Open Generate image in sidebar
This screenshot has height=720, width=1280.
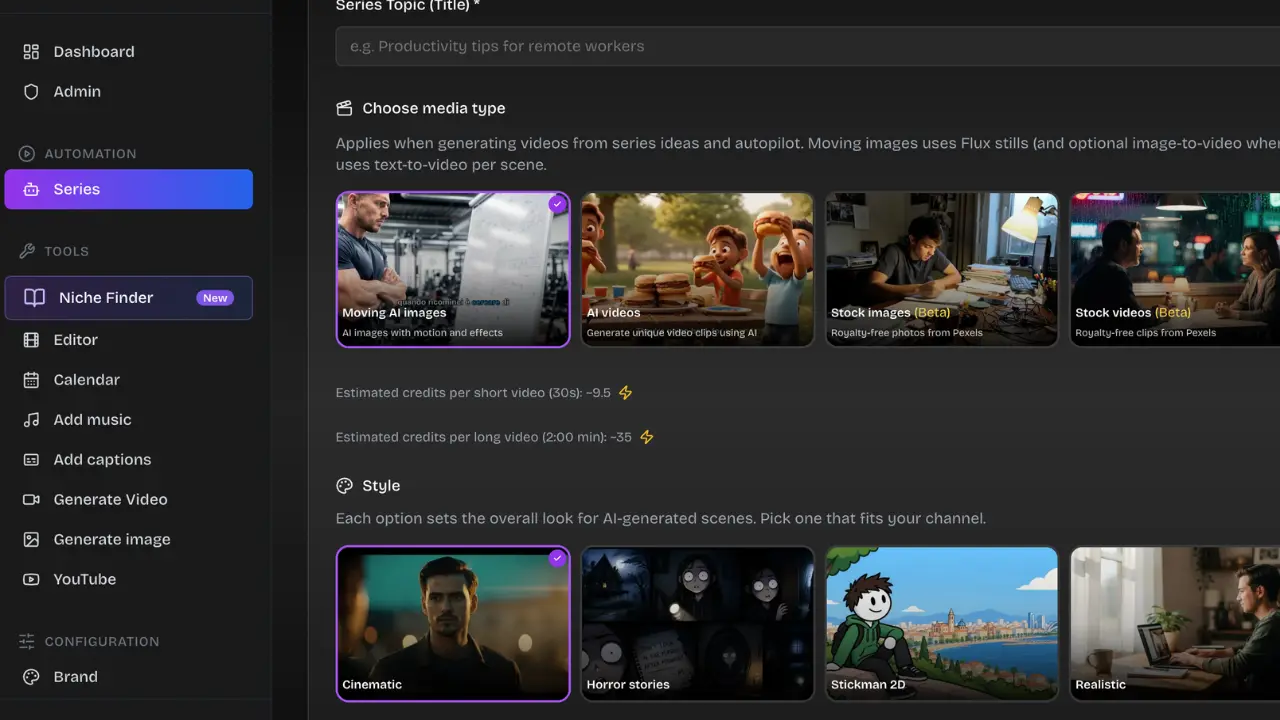(x=129, y=540)
